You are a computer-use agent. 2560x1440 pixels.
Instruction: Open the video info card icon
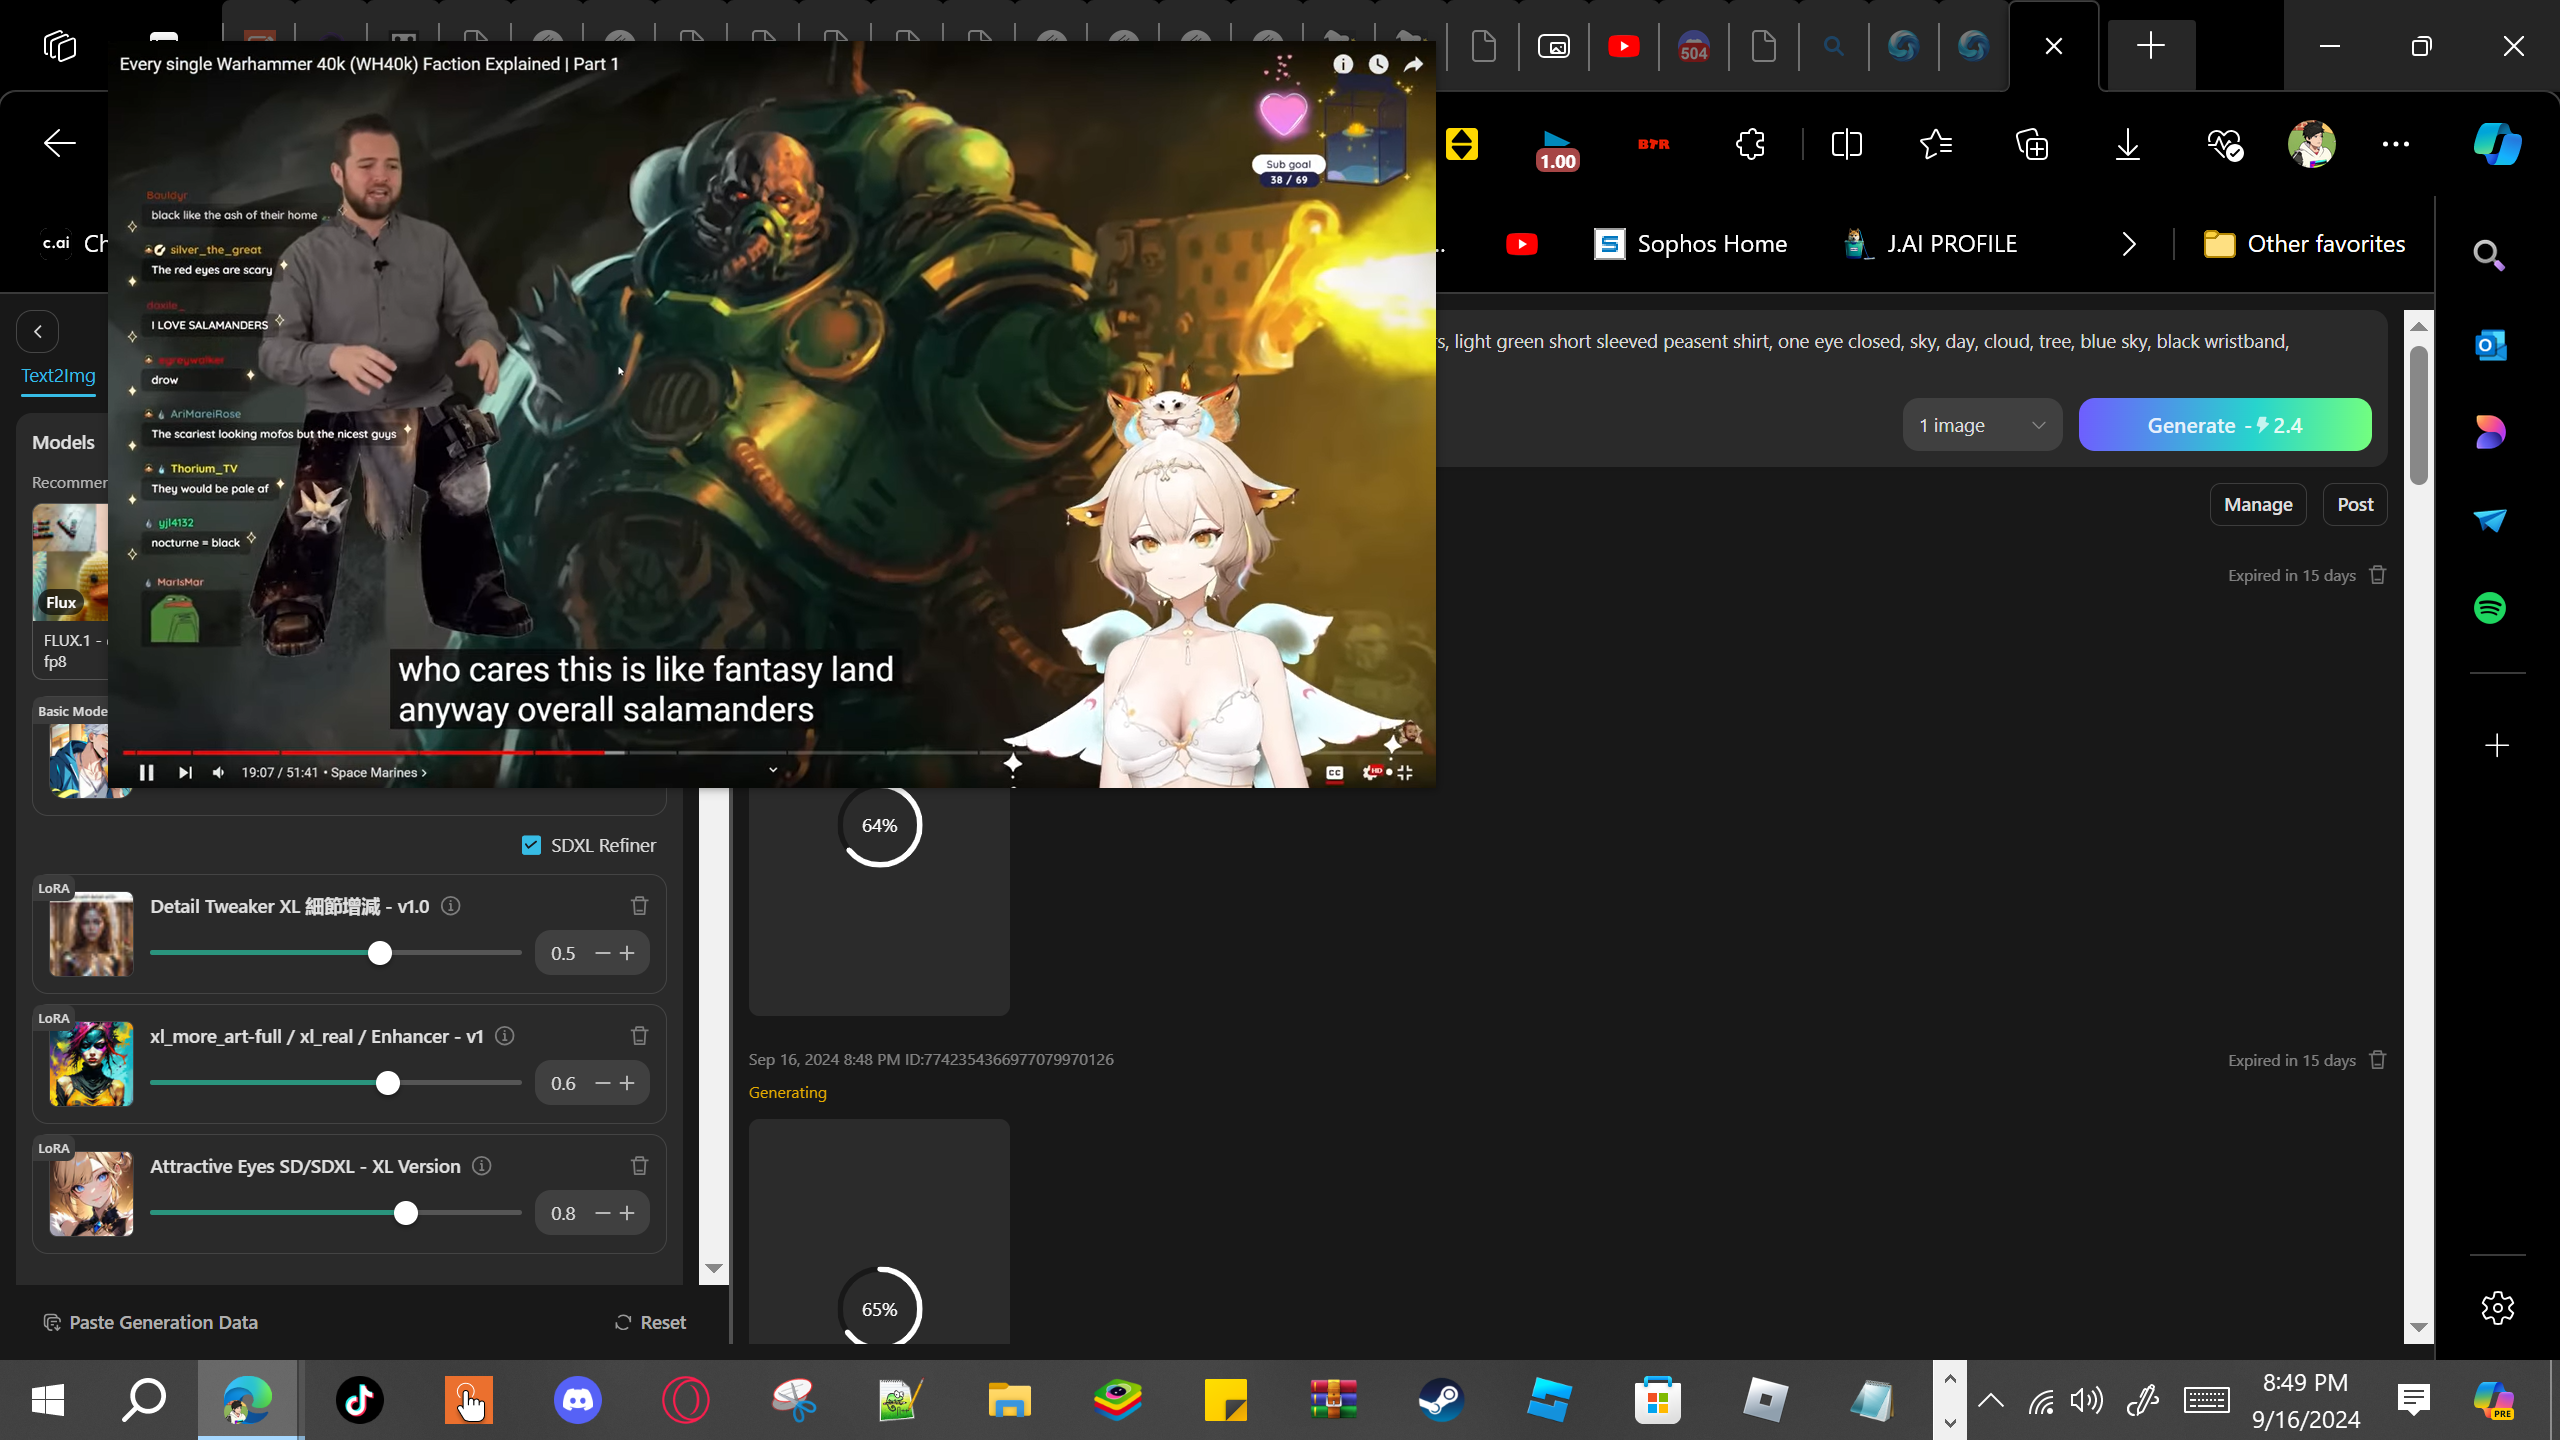[x=1343, y=64]
